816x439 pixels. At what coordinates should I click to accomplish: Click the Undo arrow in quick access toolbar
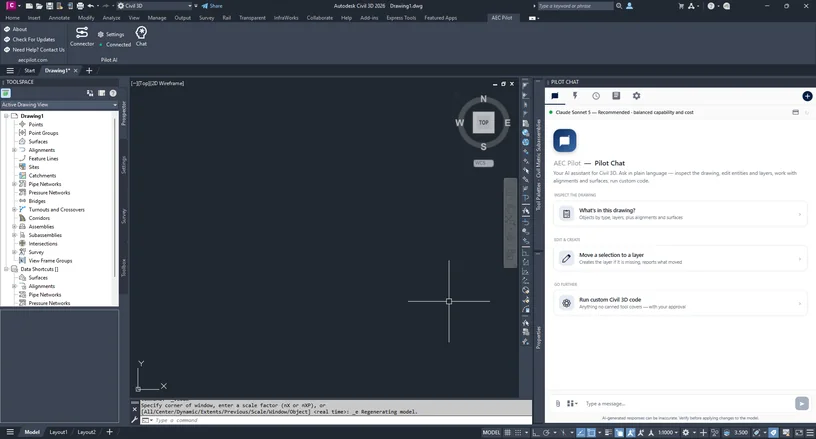point(91,6)
